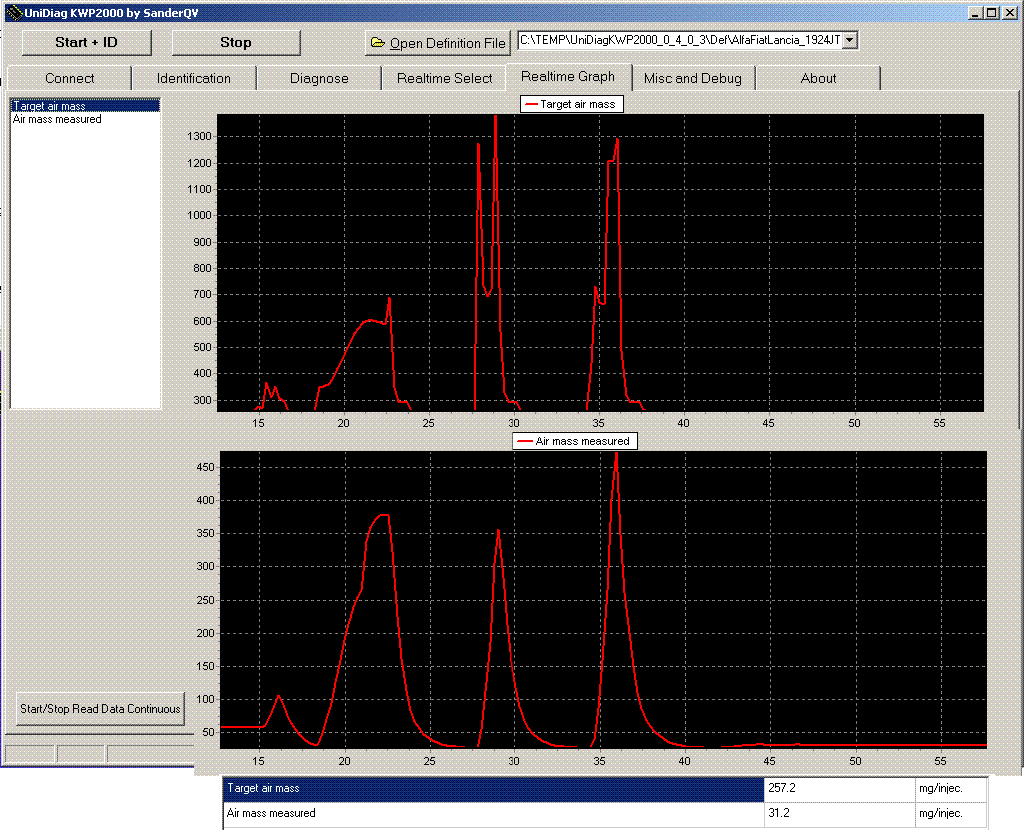Open the About tab
Image resolution: width=1024 pixels, height=832 pixels.
pos(818,78)
